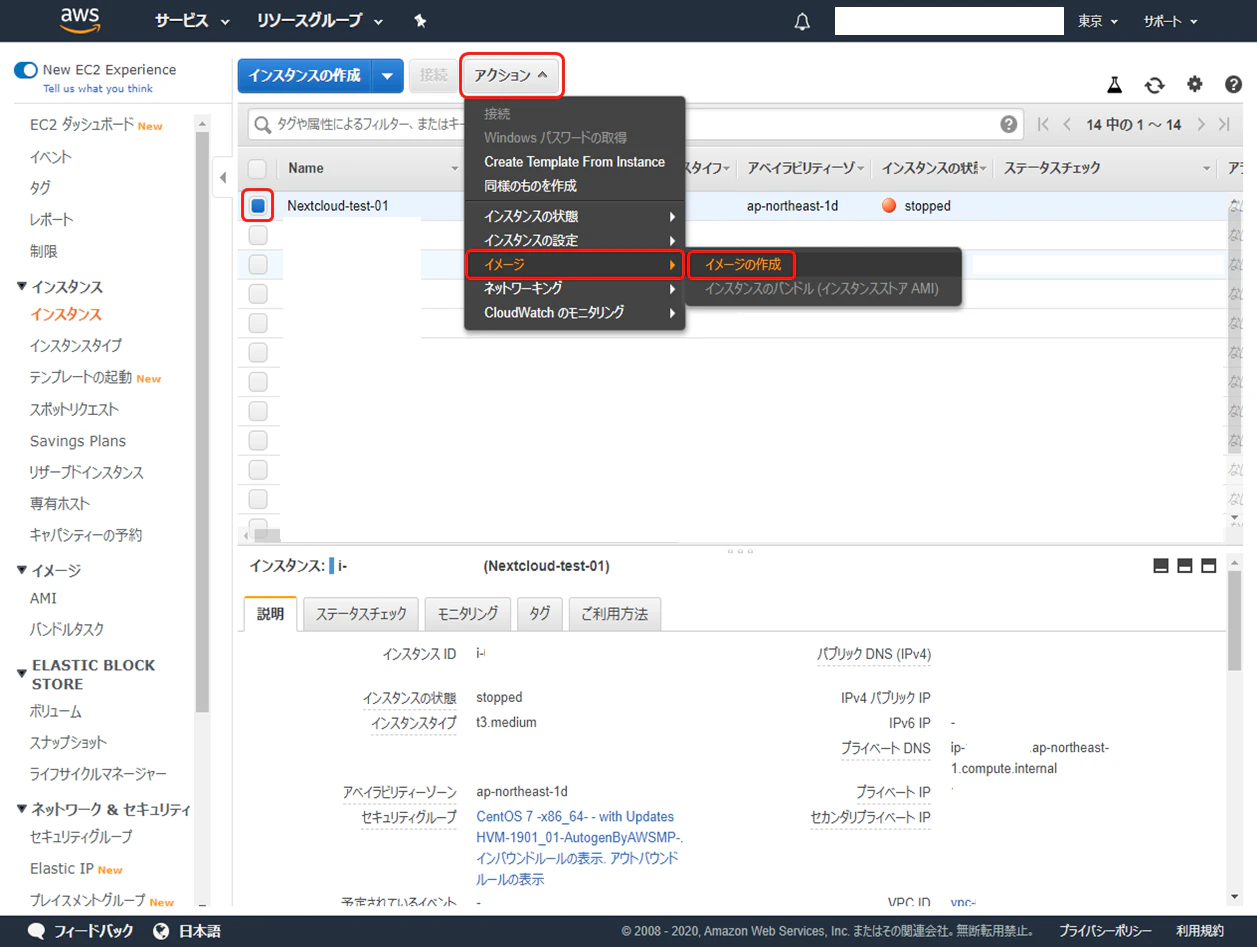
Task: Set details pane to medium size icon
Action: point(1185,566)
